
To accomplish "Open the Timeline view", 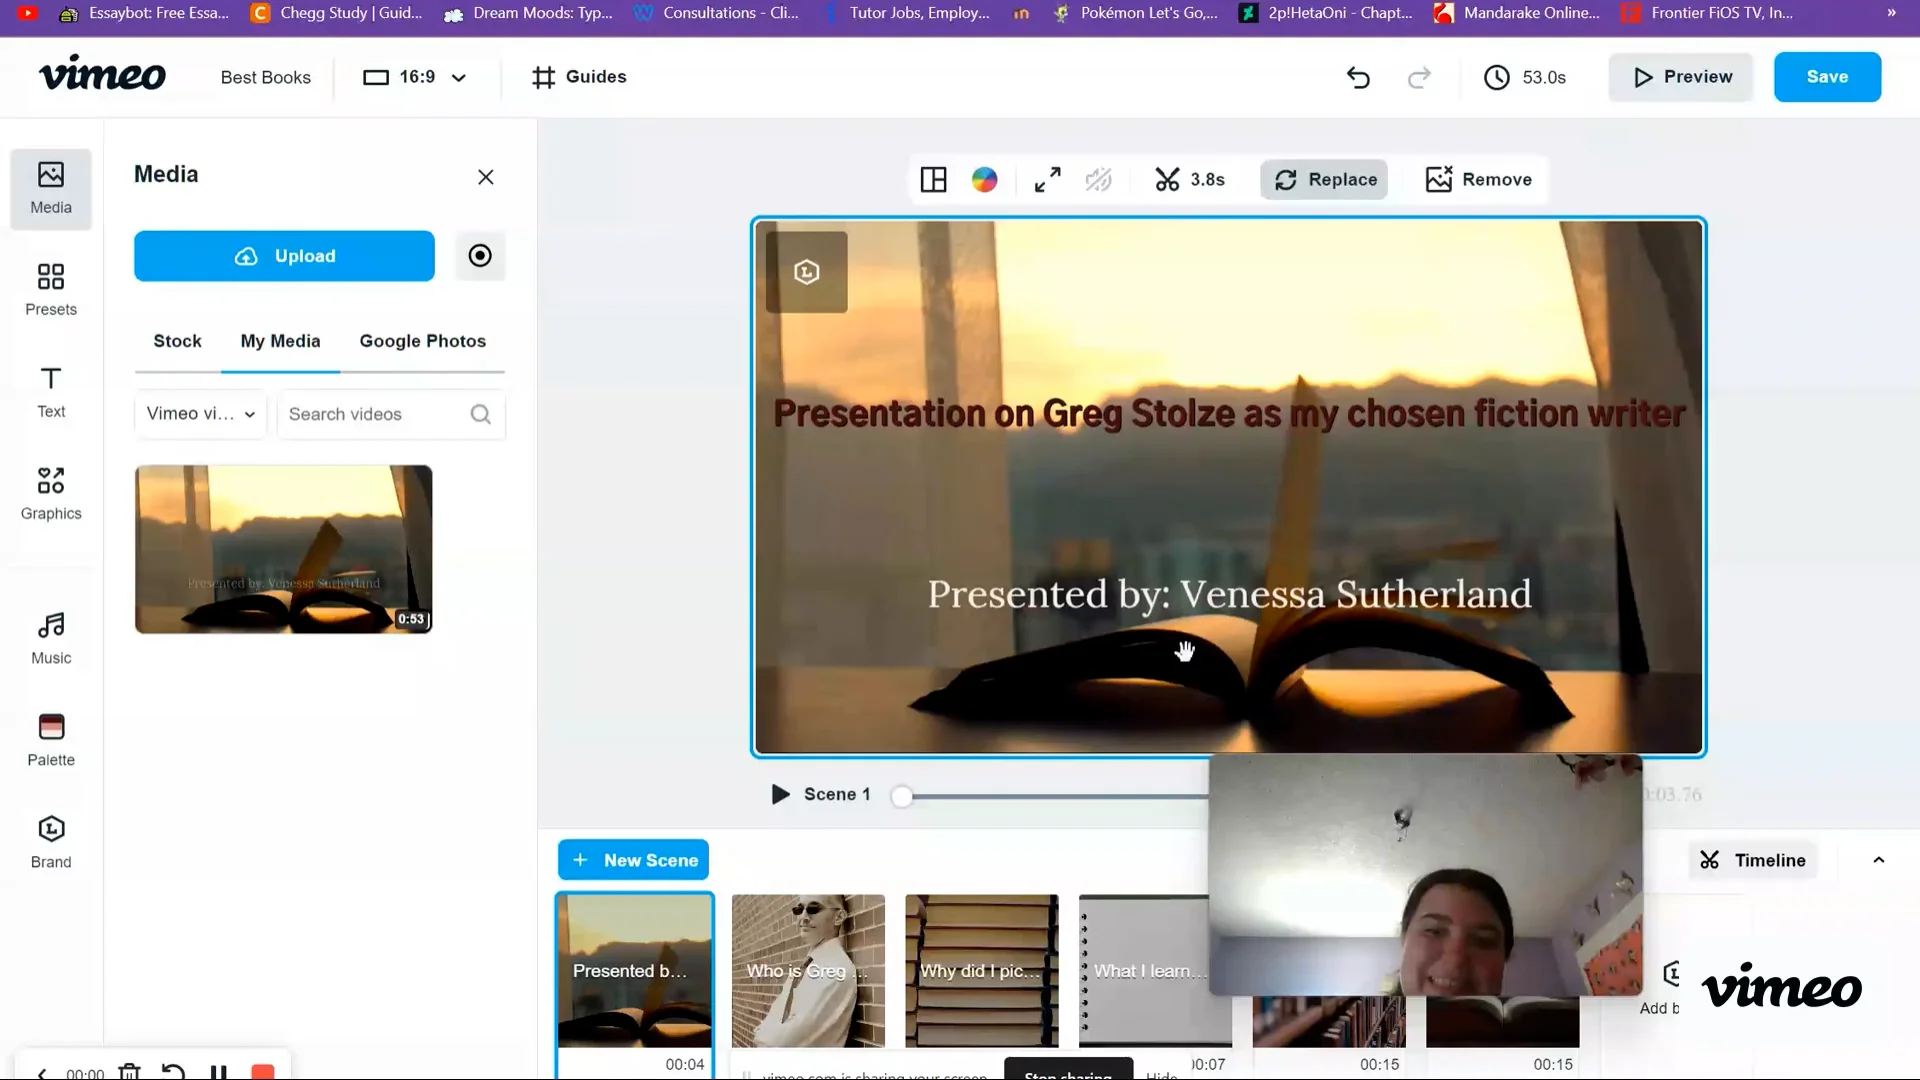I will point(1753,860).
